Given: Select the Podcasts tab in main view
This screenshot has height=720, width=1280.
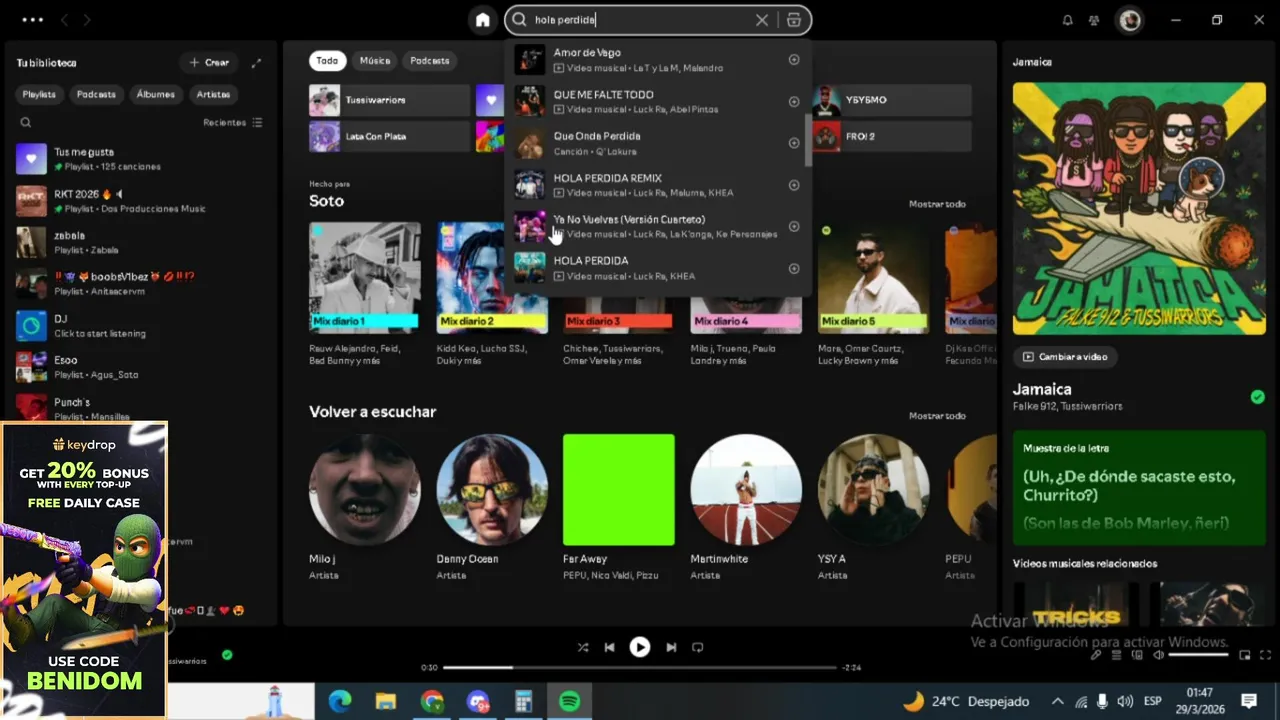Looking at the screenshot, I should click(429, 61).
